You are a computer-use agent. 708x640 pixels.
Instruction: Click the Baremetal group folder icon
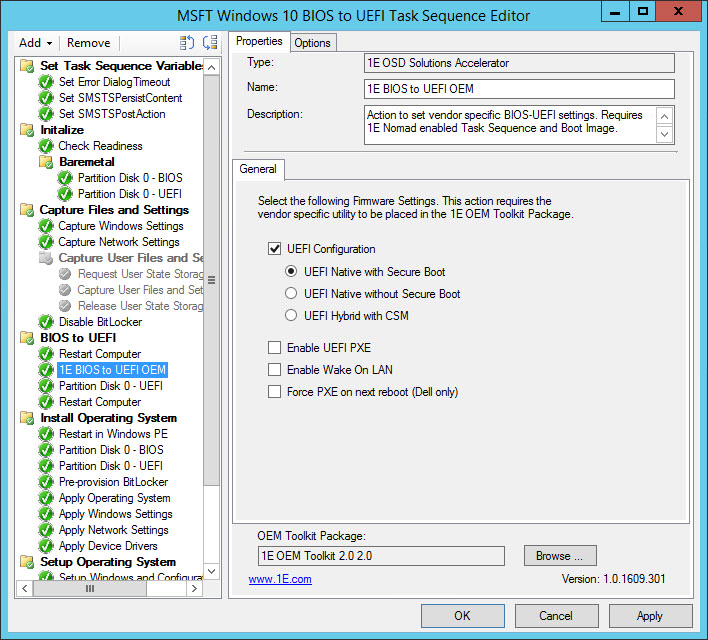(x=46, y=162)
